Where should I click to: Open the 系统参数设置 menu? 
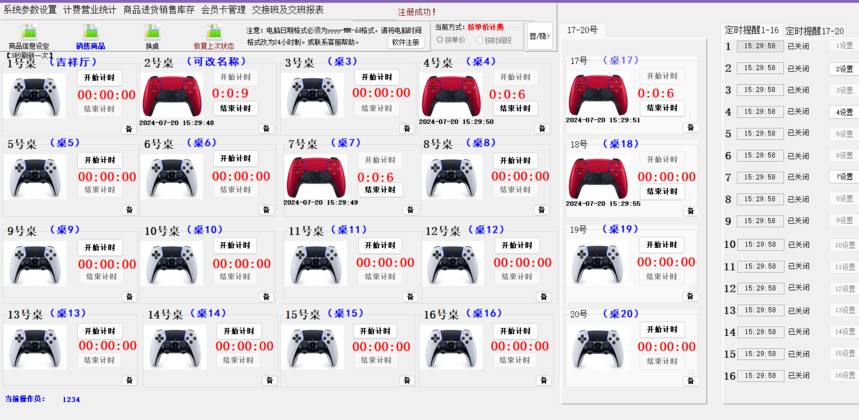30,9
